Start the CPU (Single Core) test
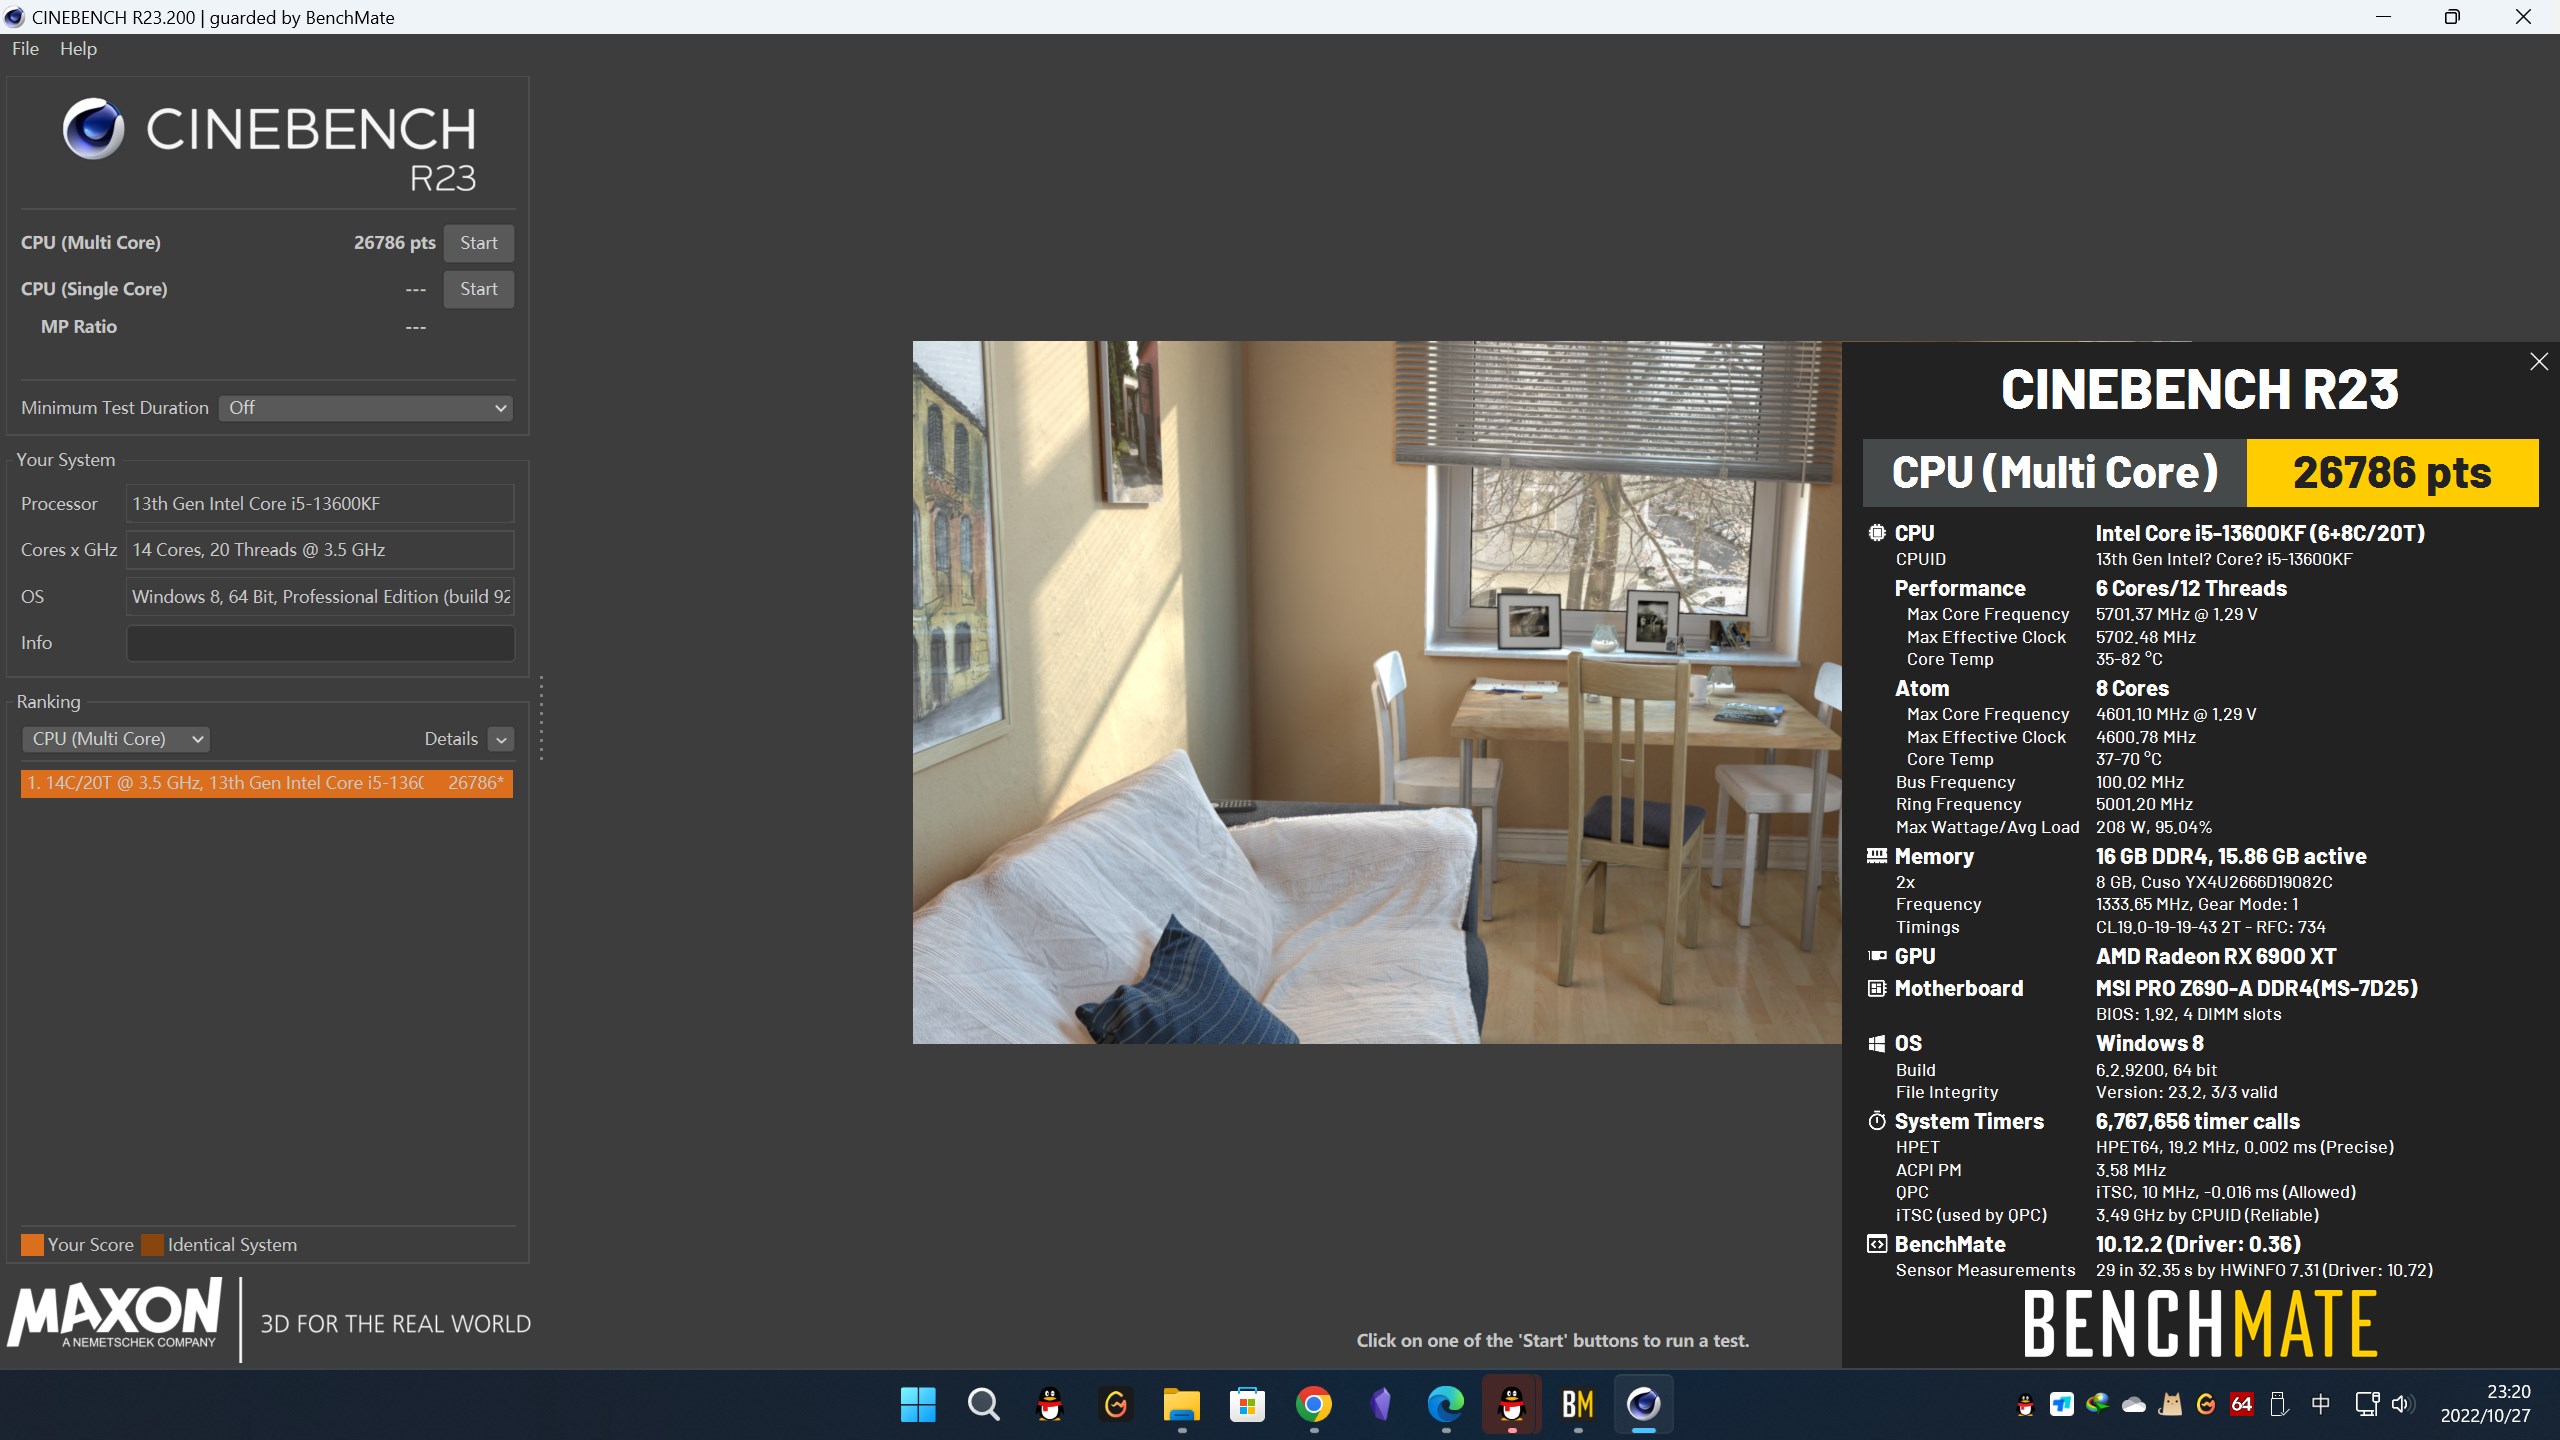 coord(479,289)
